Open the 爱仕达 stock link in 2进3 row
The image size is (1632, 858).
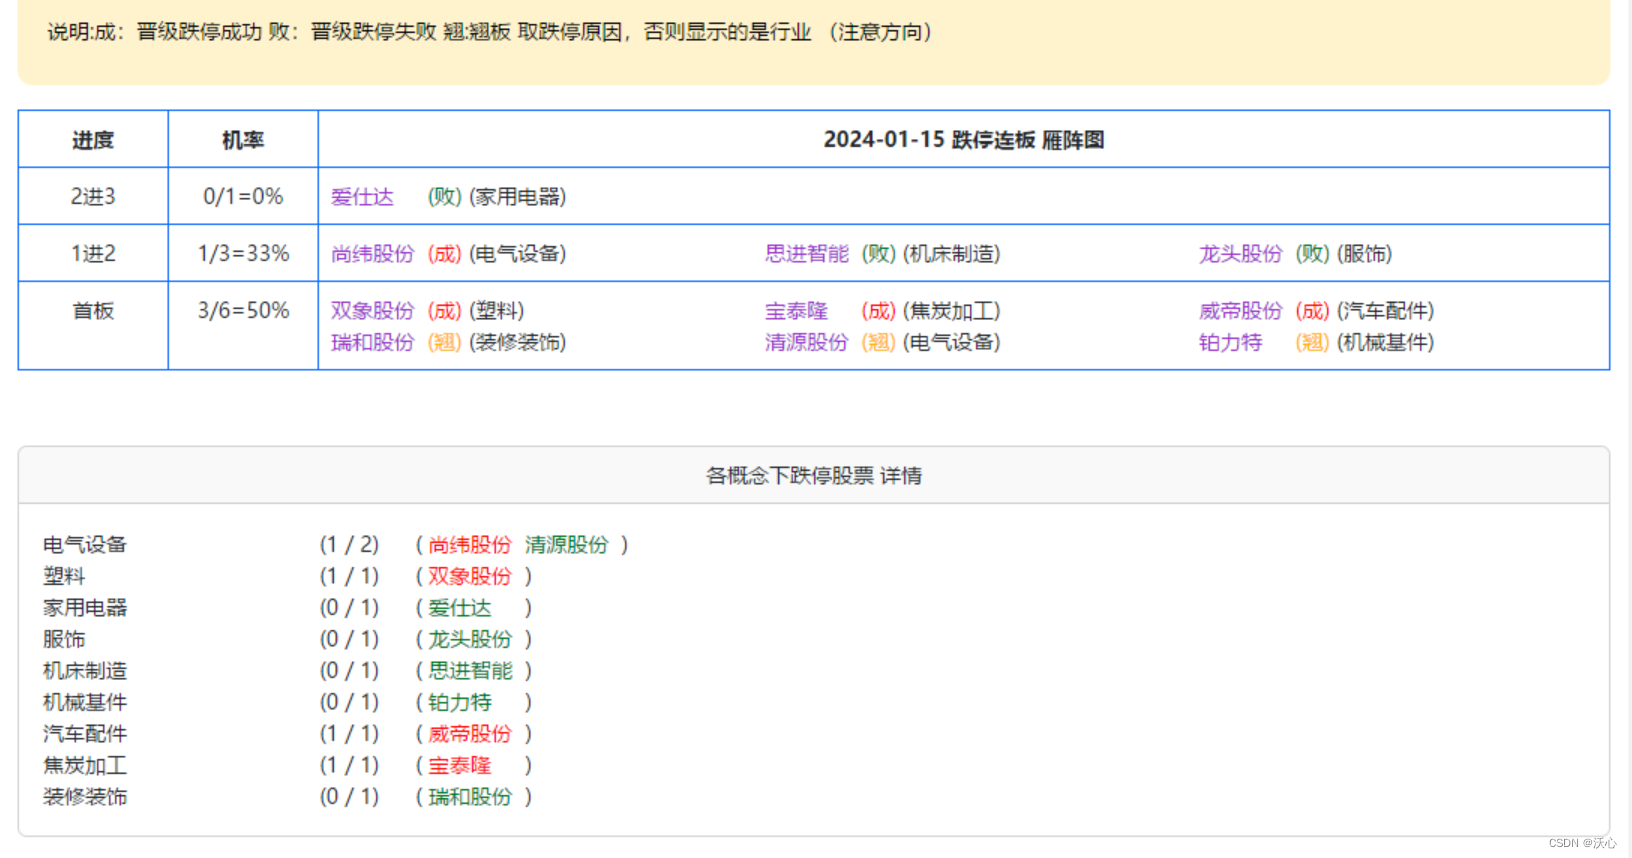pyautogui.click(x=362, y=197)
